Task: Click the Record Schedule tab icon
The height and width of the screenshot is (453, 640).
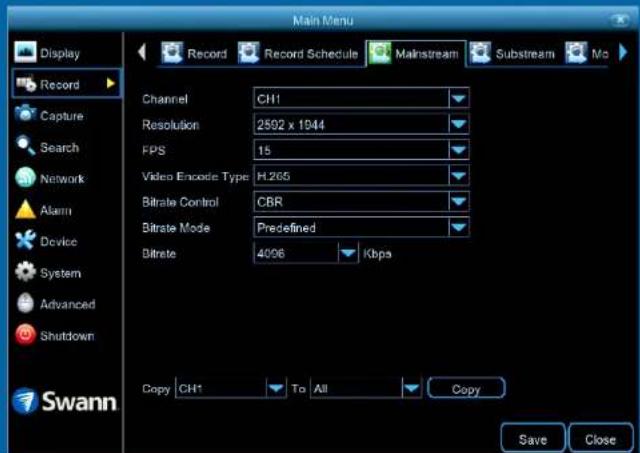Action: 248,53
